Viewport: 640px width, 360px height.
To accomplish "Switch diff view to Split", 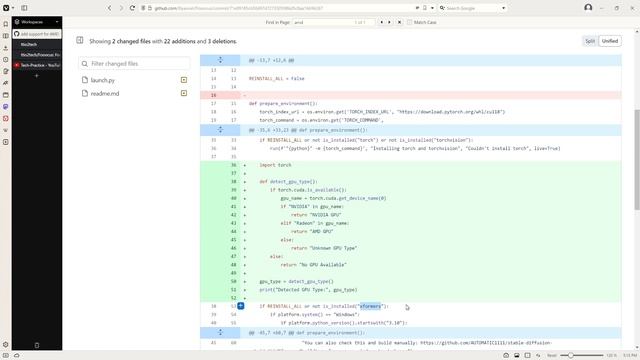I will [590, 41].
